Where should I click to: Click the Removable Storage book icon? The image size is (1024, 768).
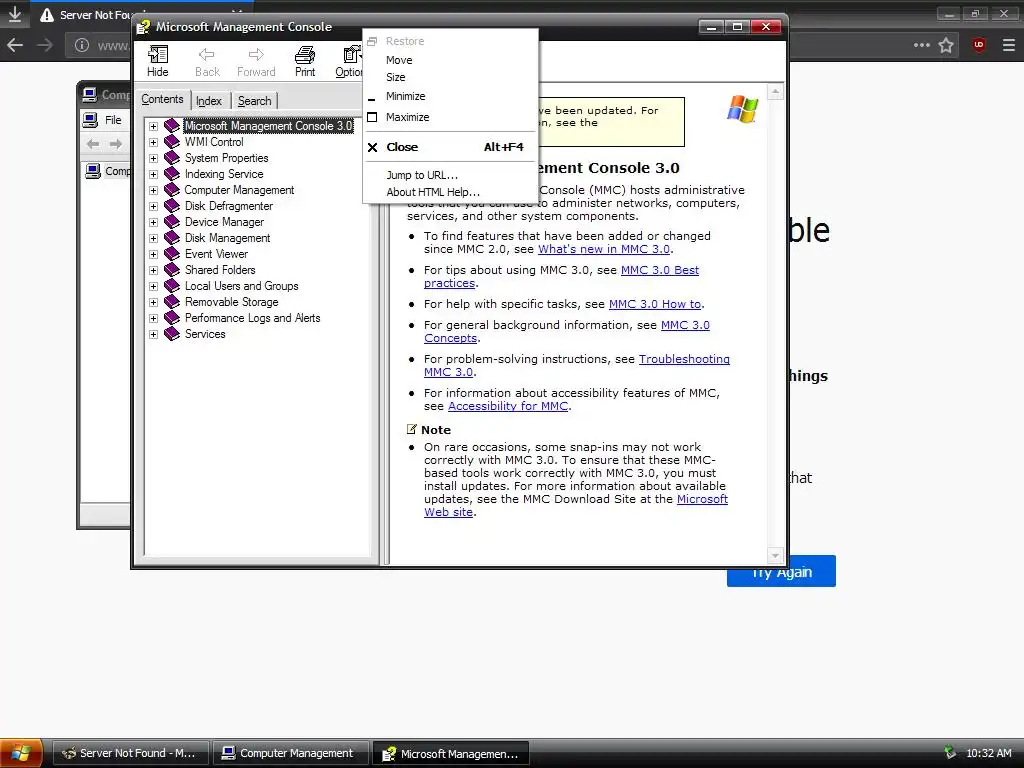(x=172, y=302)
